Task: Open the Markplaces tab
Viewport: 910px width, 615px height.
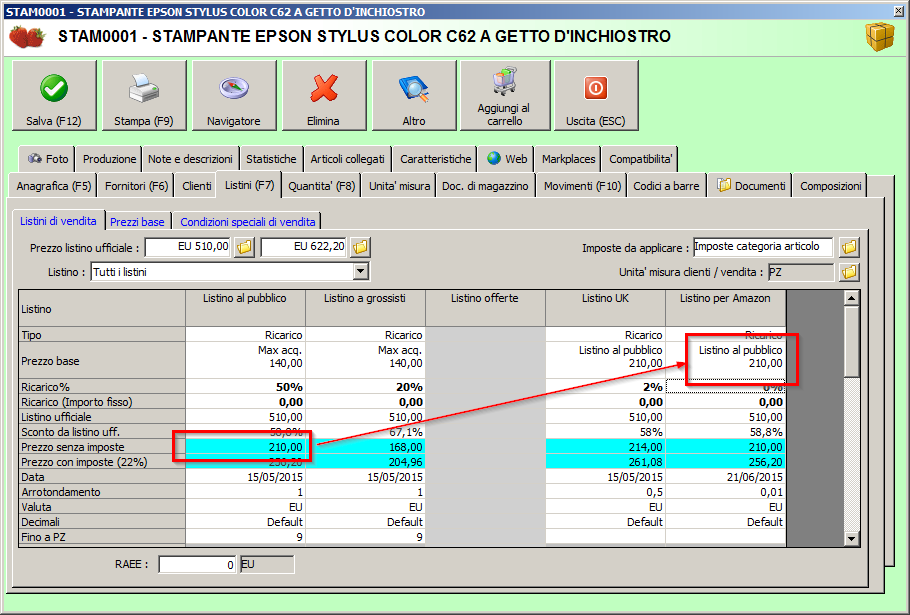Action: (x=568, y=159)
